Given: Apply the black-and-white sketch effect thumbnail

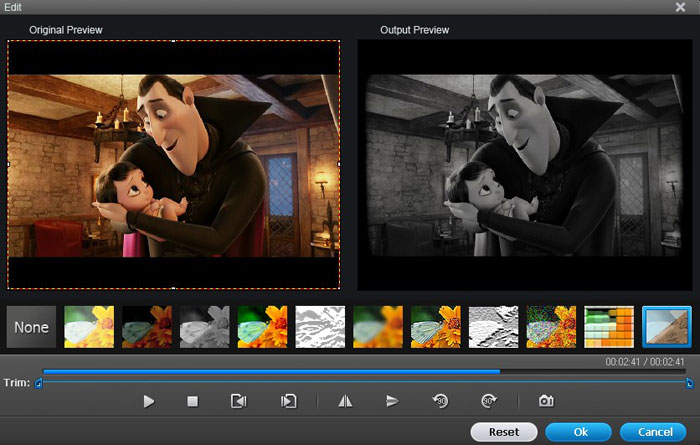Looking at the screenshot, I should coord(320,327).
